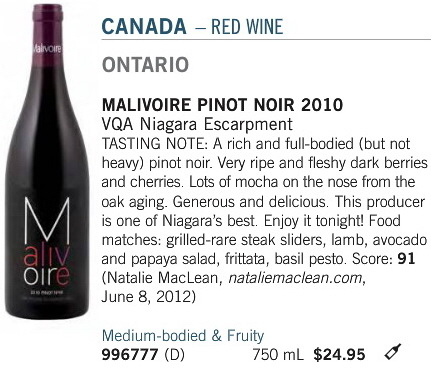
Task: Click the 'alivoire' red lettering on bottle
Action: point(47,266)
